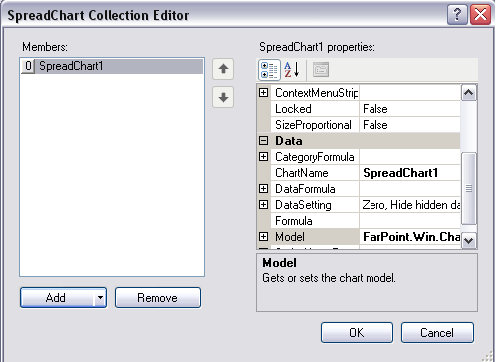The width and height of the screenshot is (496, 362).
Task: Click the CategoryFormula property label
Action: (x=315, y=157)
